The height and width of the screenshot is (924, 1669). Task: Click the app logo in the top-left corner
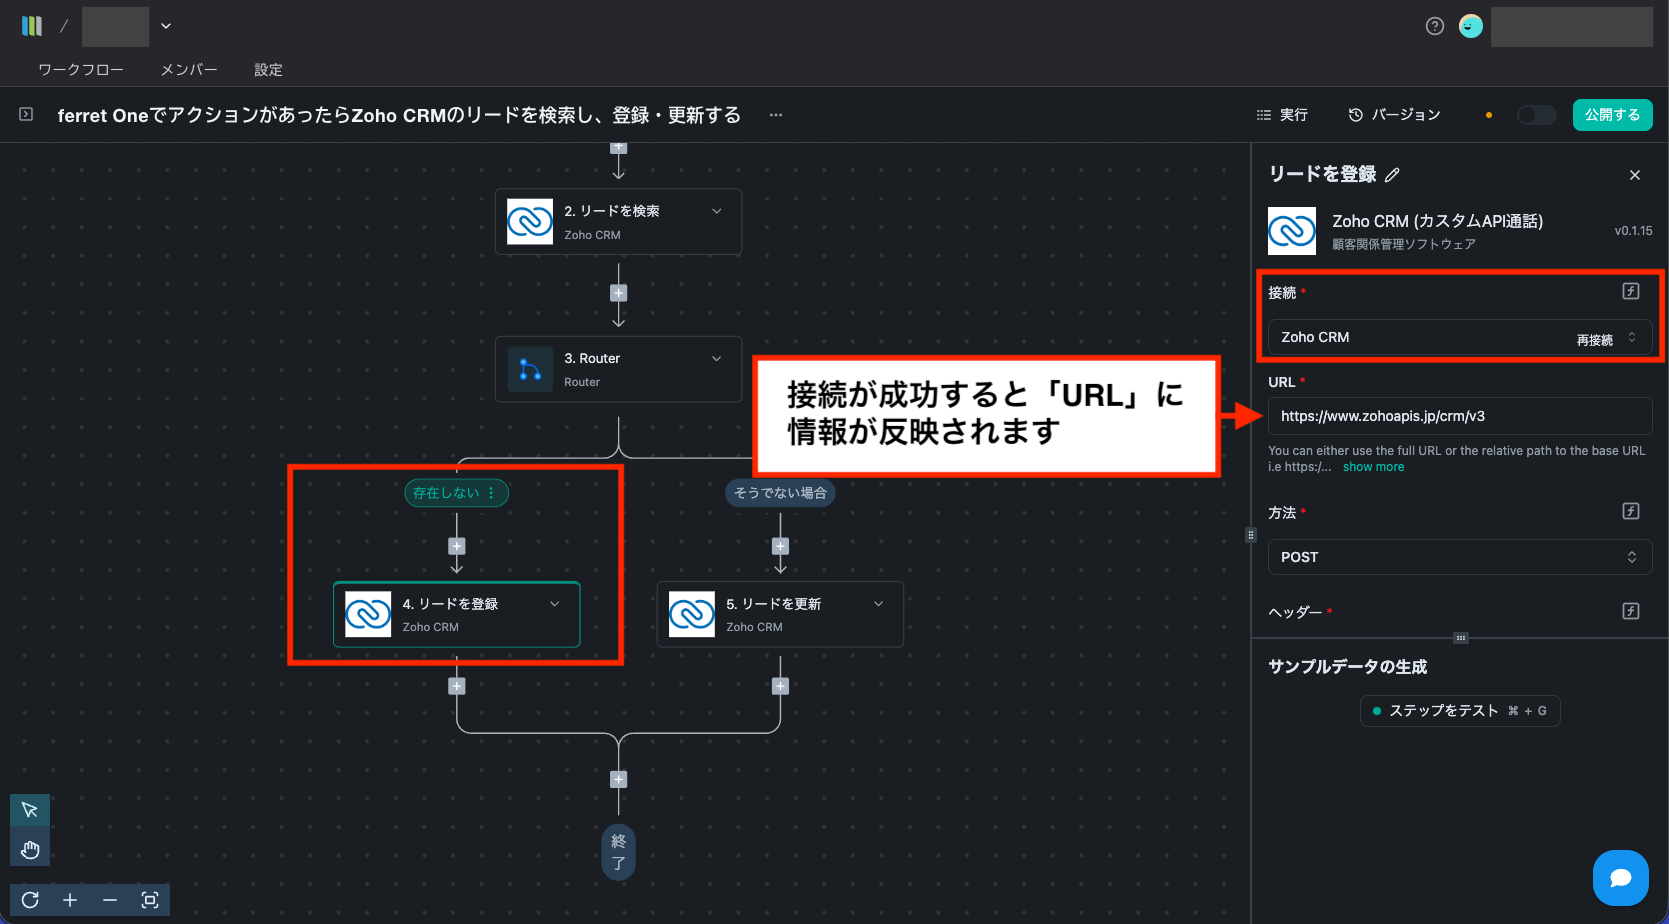[x=32, y=26]
